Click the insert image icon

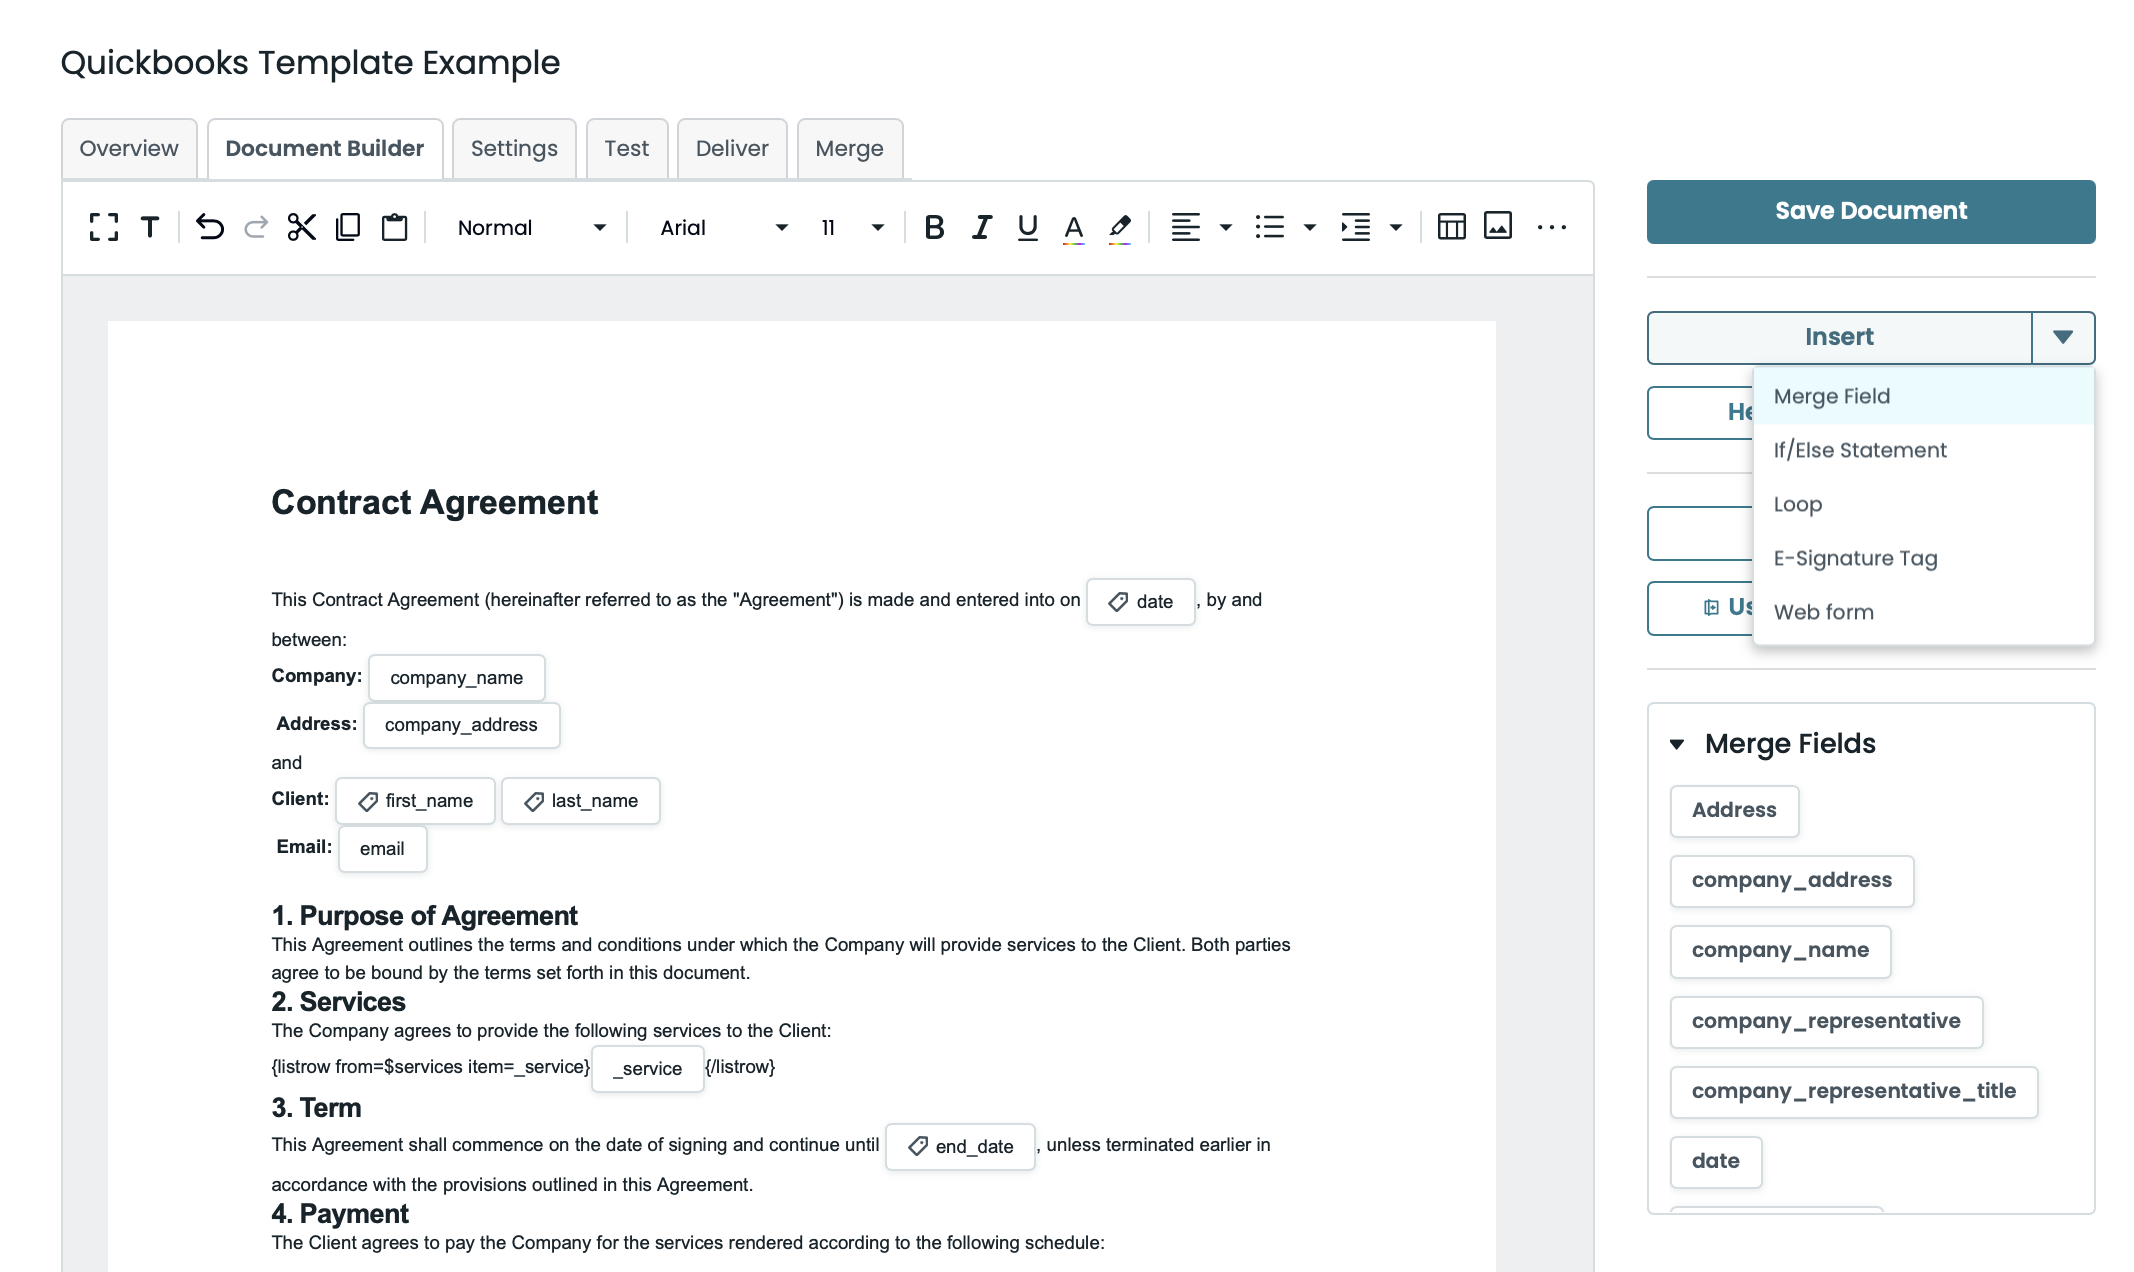tap(1497, 227)
